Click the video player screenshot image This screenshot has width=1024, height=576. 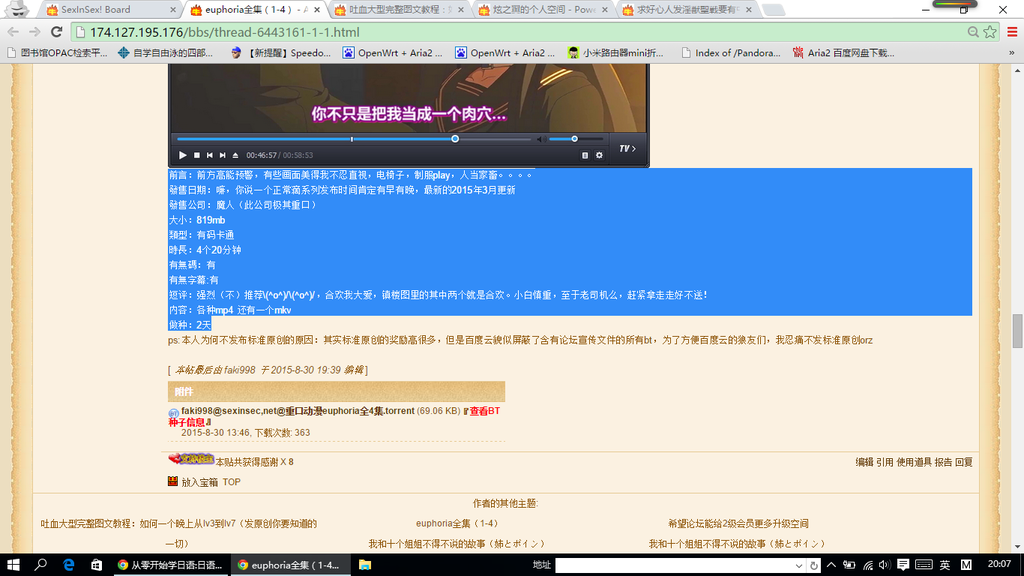coord(409,115)
